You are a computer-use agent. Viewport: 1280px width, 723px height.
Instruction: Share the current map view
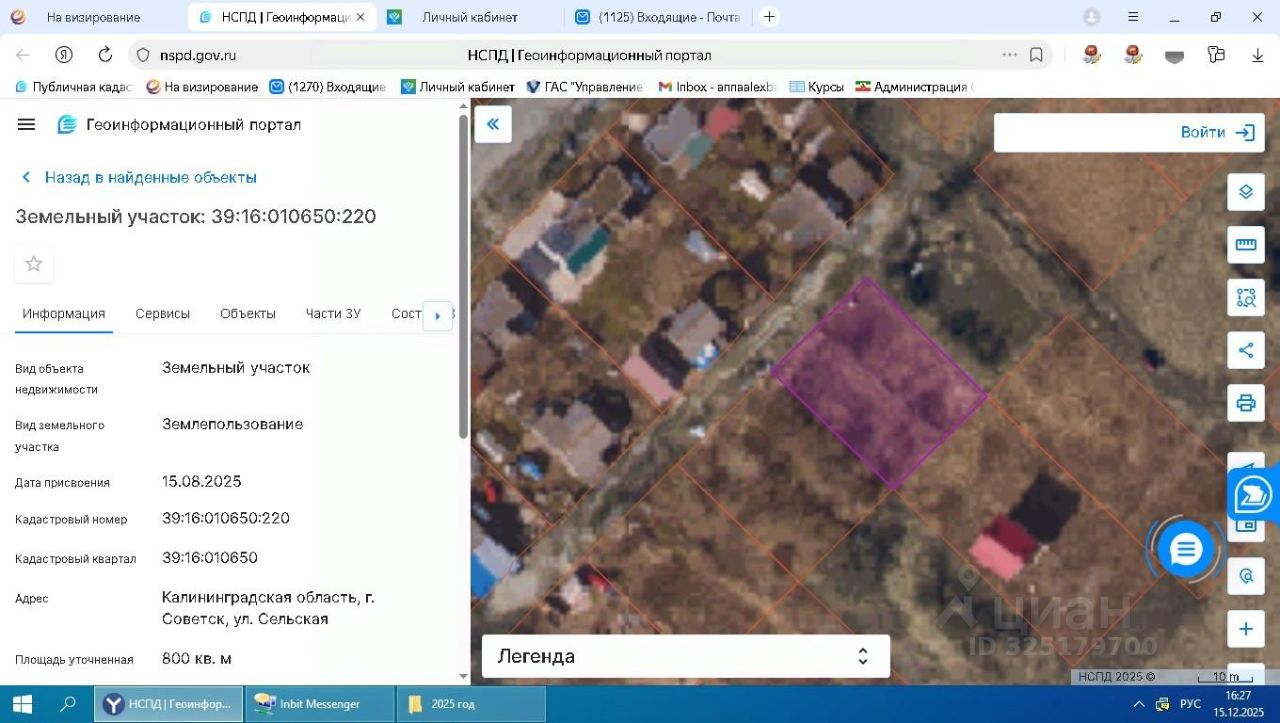[1246, 350]
